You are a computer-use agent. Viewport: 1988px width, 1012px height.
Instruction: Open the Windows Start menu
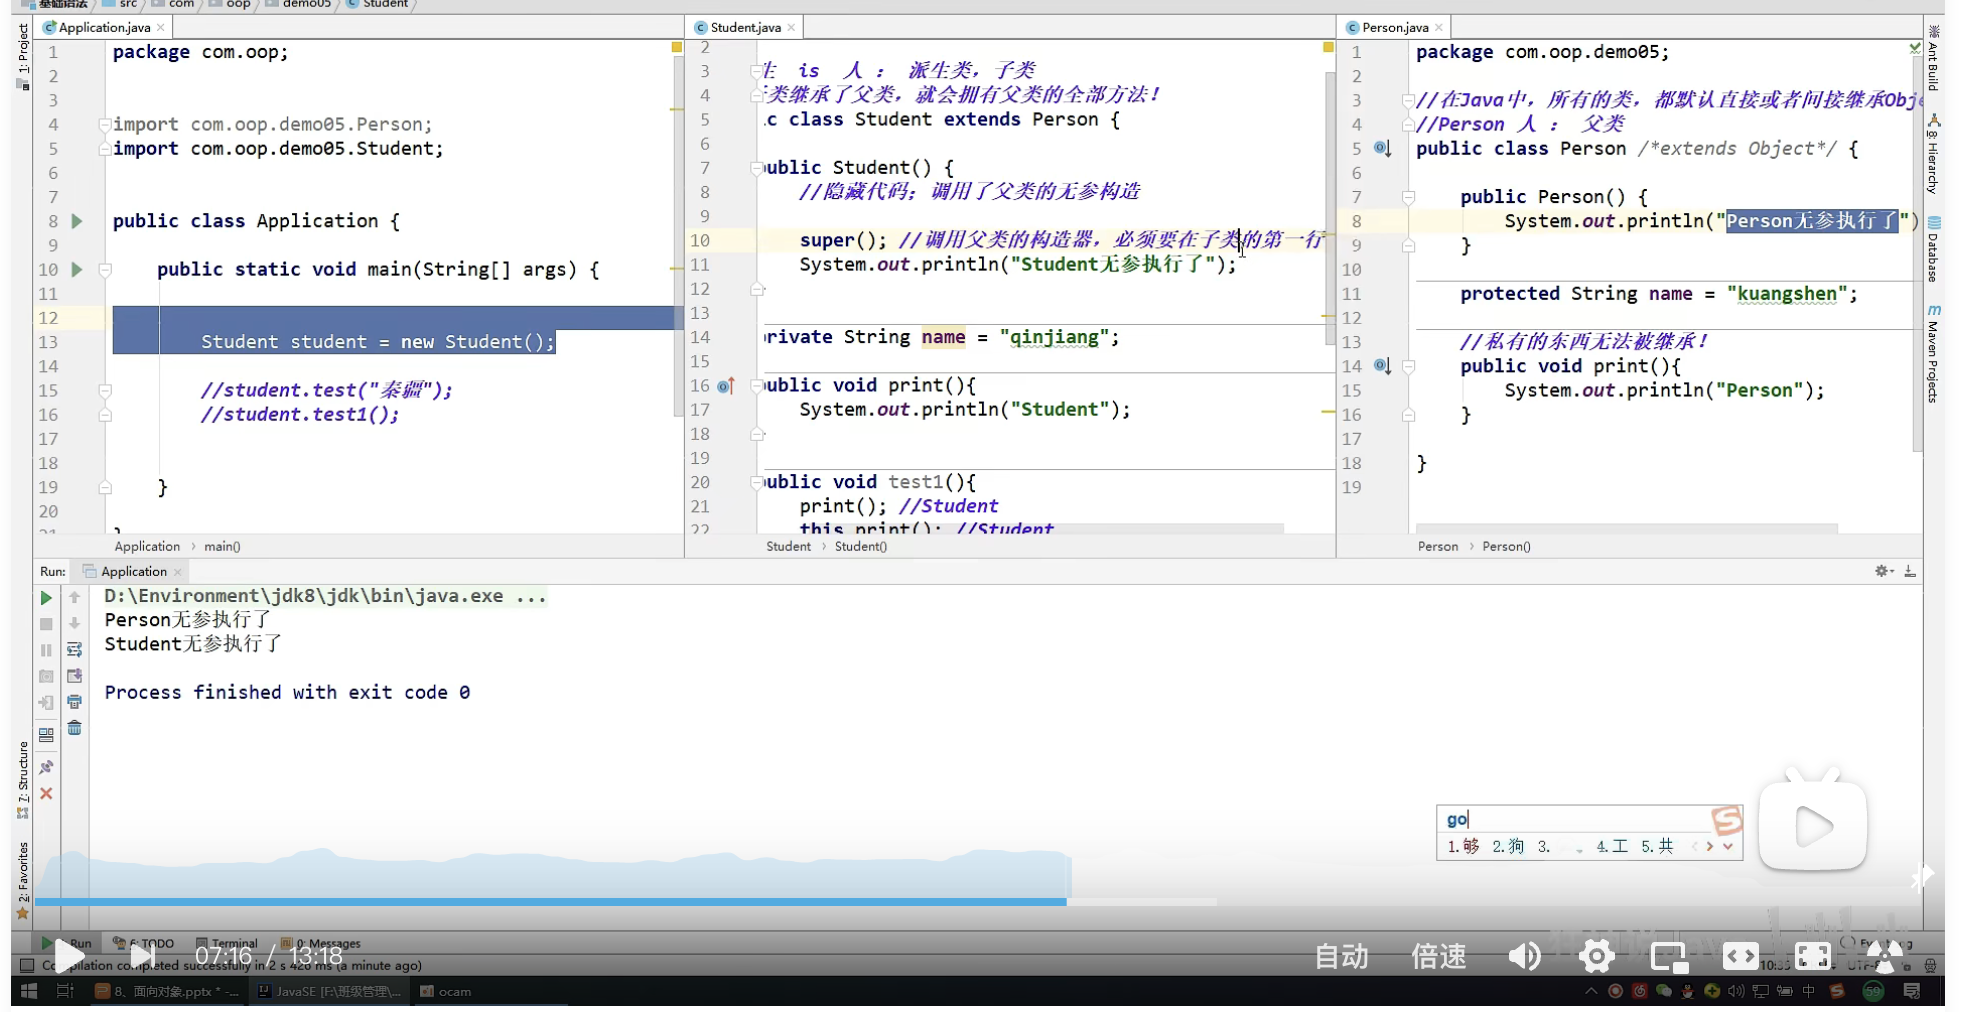(x=28, y=991)
